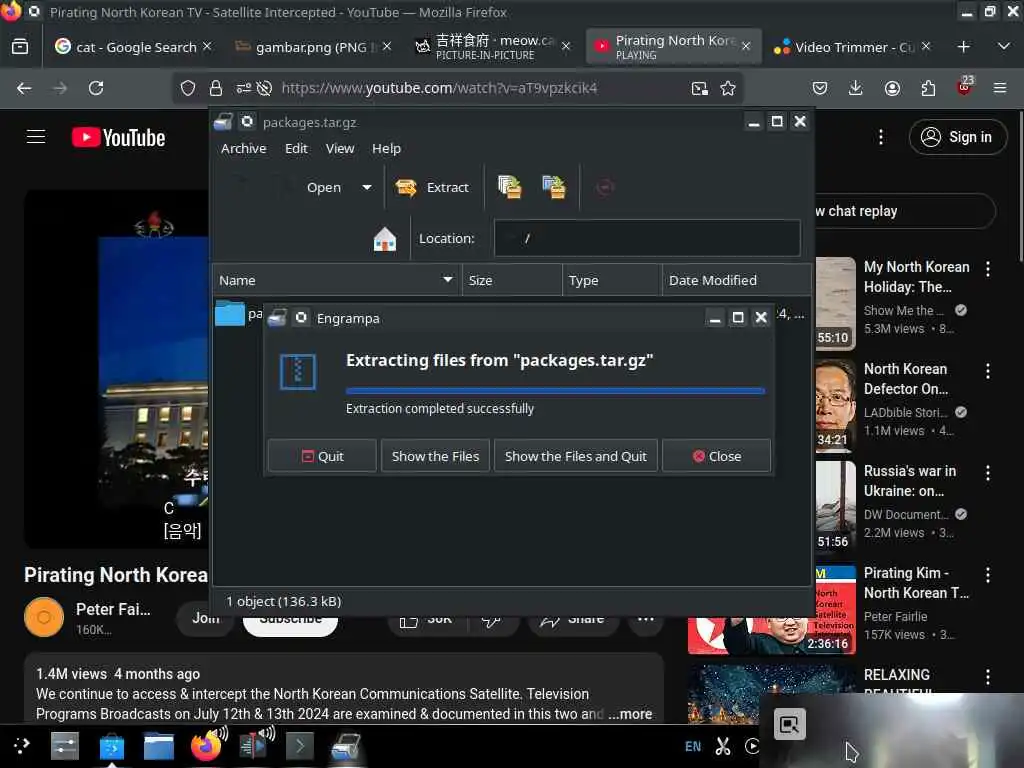
Task: Click the EN keyboard layout indicator
Action: 693,746
